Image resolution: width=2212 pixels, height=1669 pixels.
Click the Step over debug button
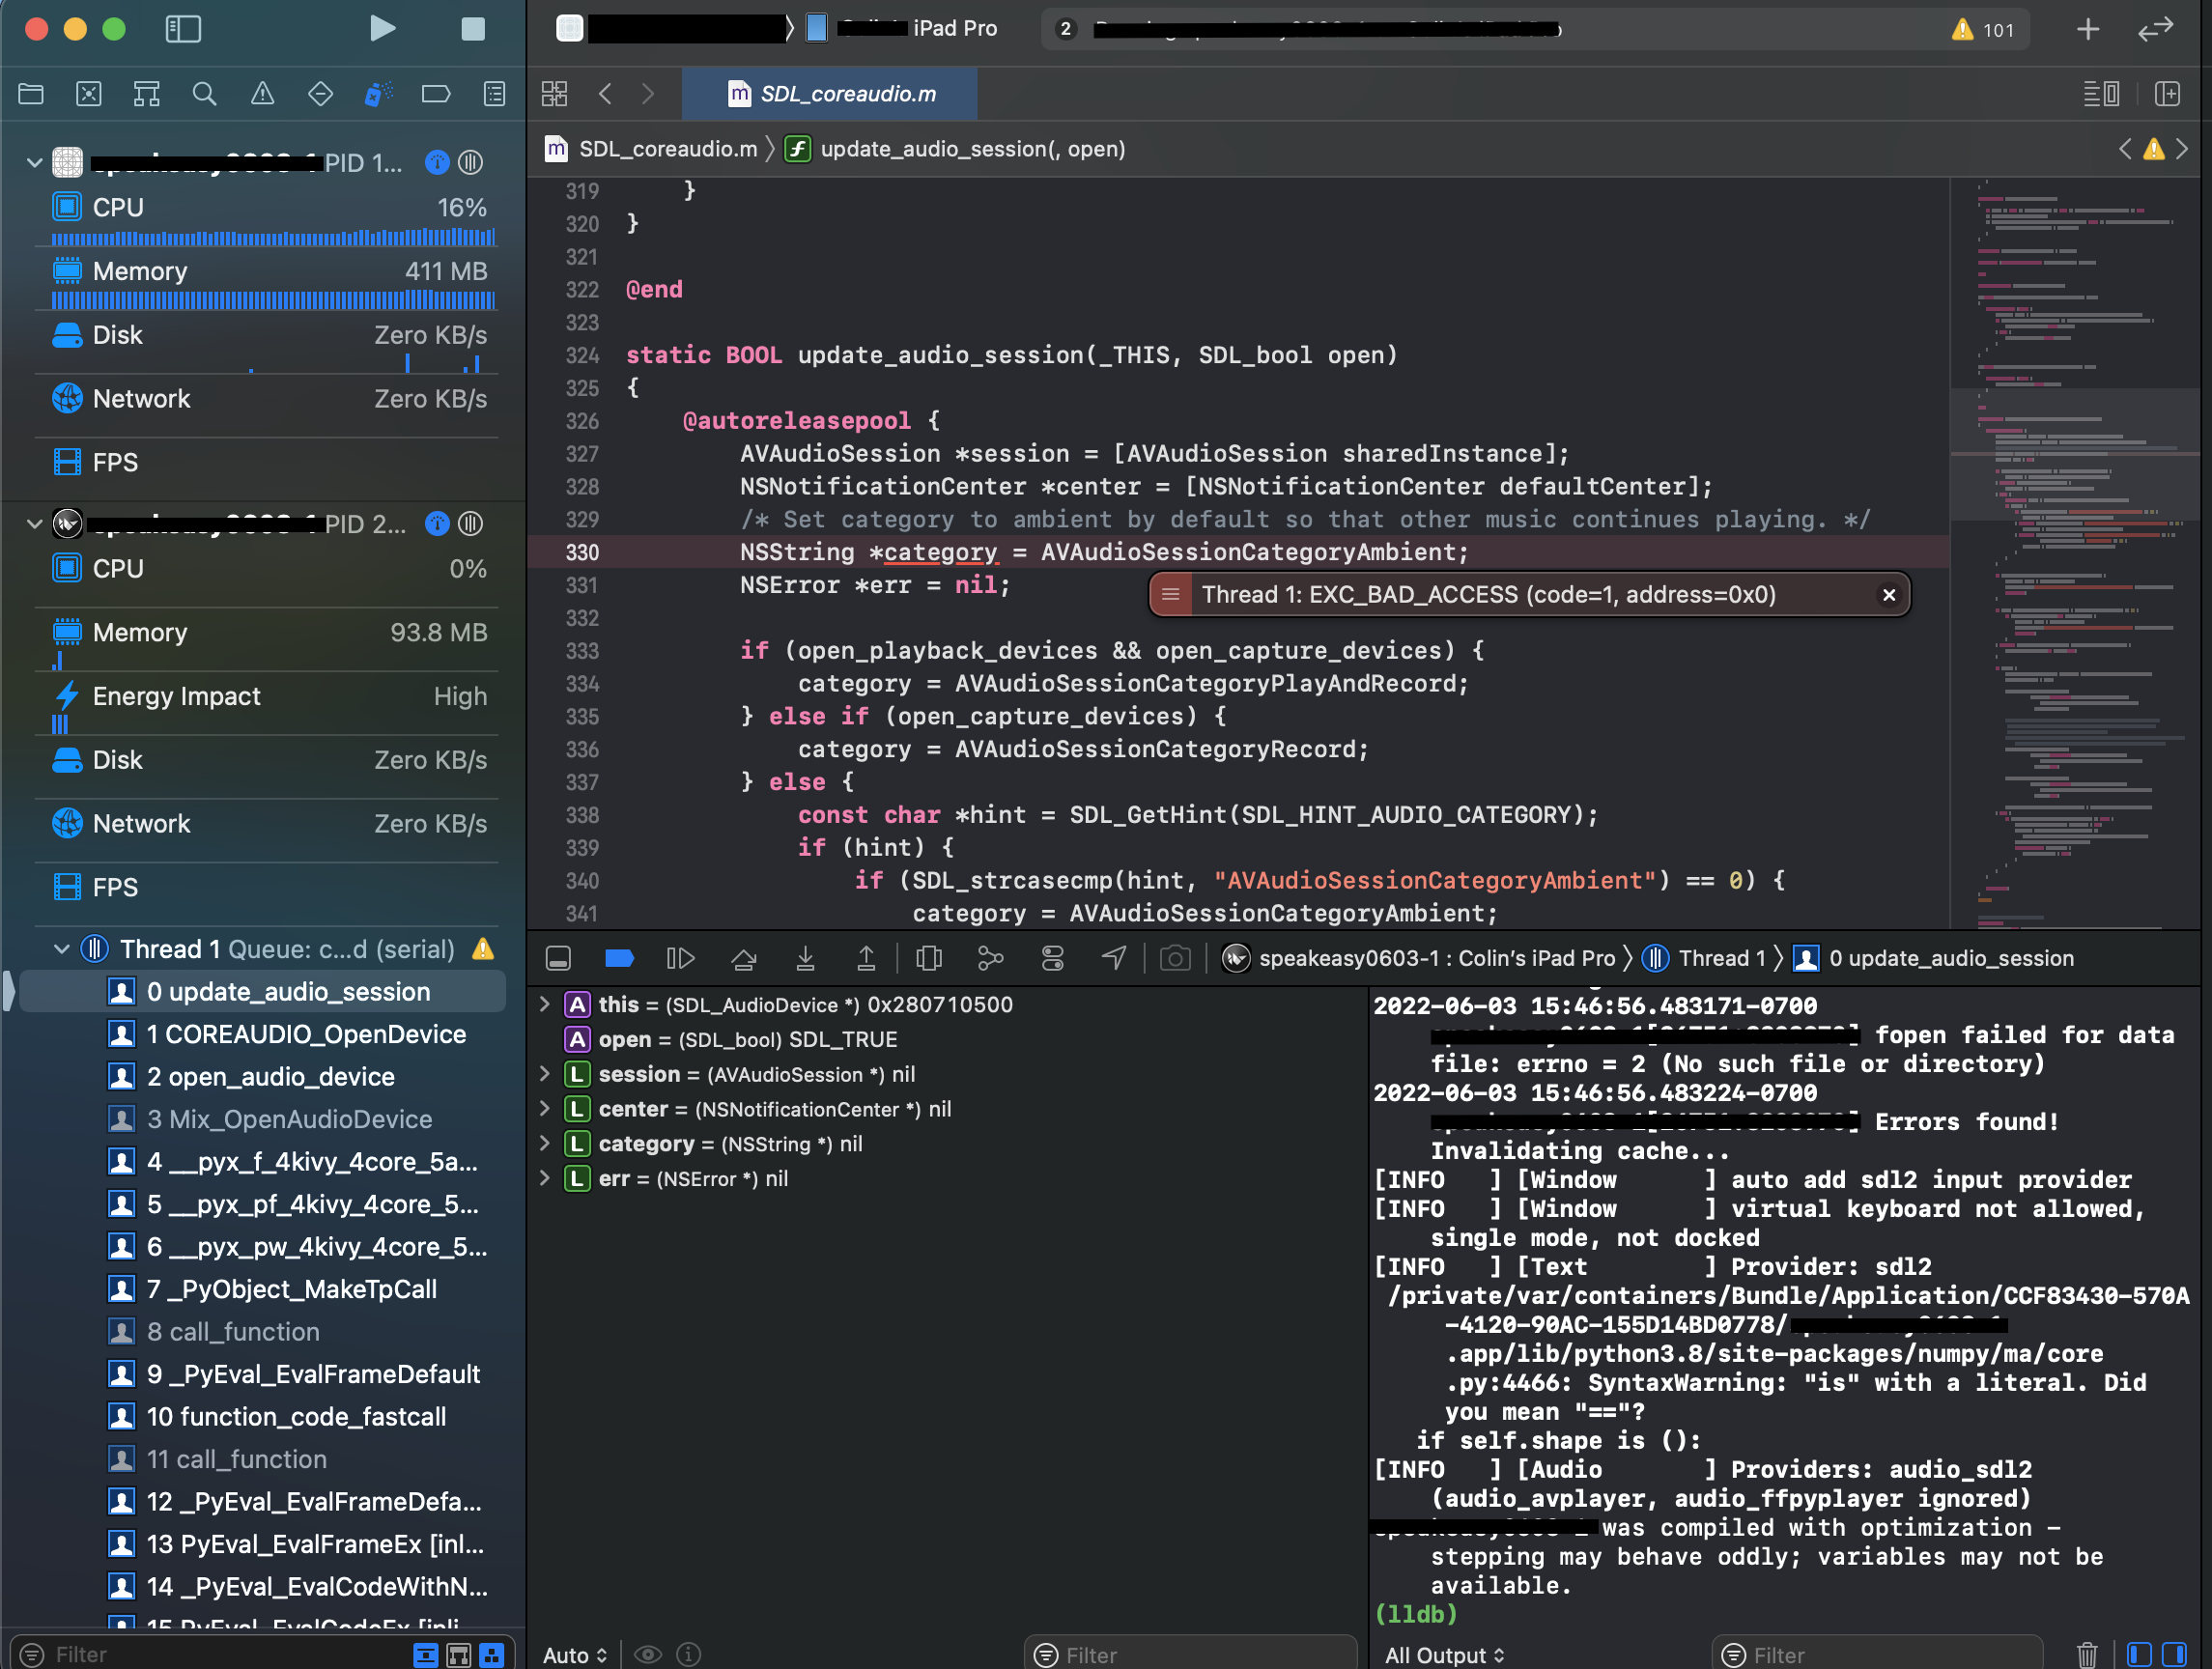(743, 958)
